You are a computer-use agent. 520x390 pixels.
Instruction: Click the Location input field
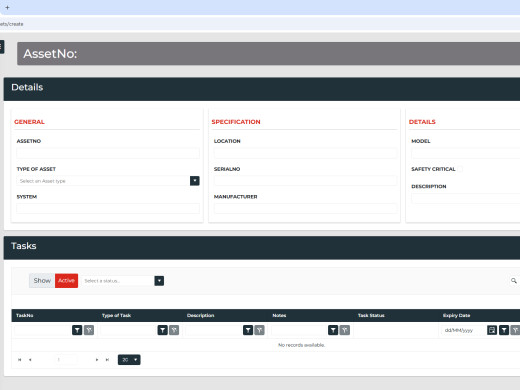[305, 153]
